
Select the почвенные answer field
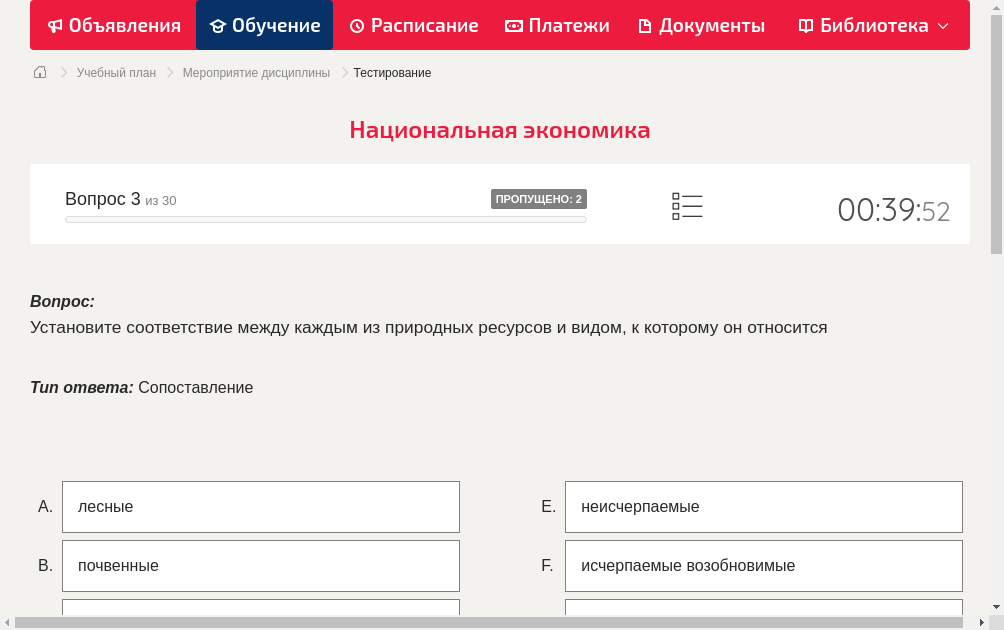click(260, 565)
